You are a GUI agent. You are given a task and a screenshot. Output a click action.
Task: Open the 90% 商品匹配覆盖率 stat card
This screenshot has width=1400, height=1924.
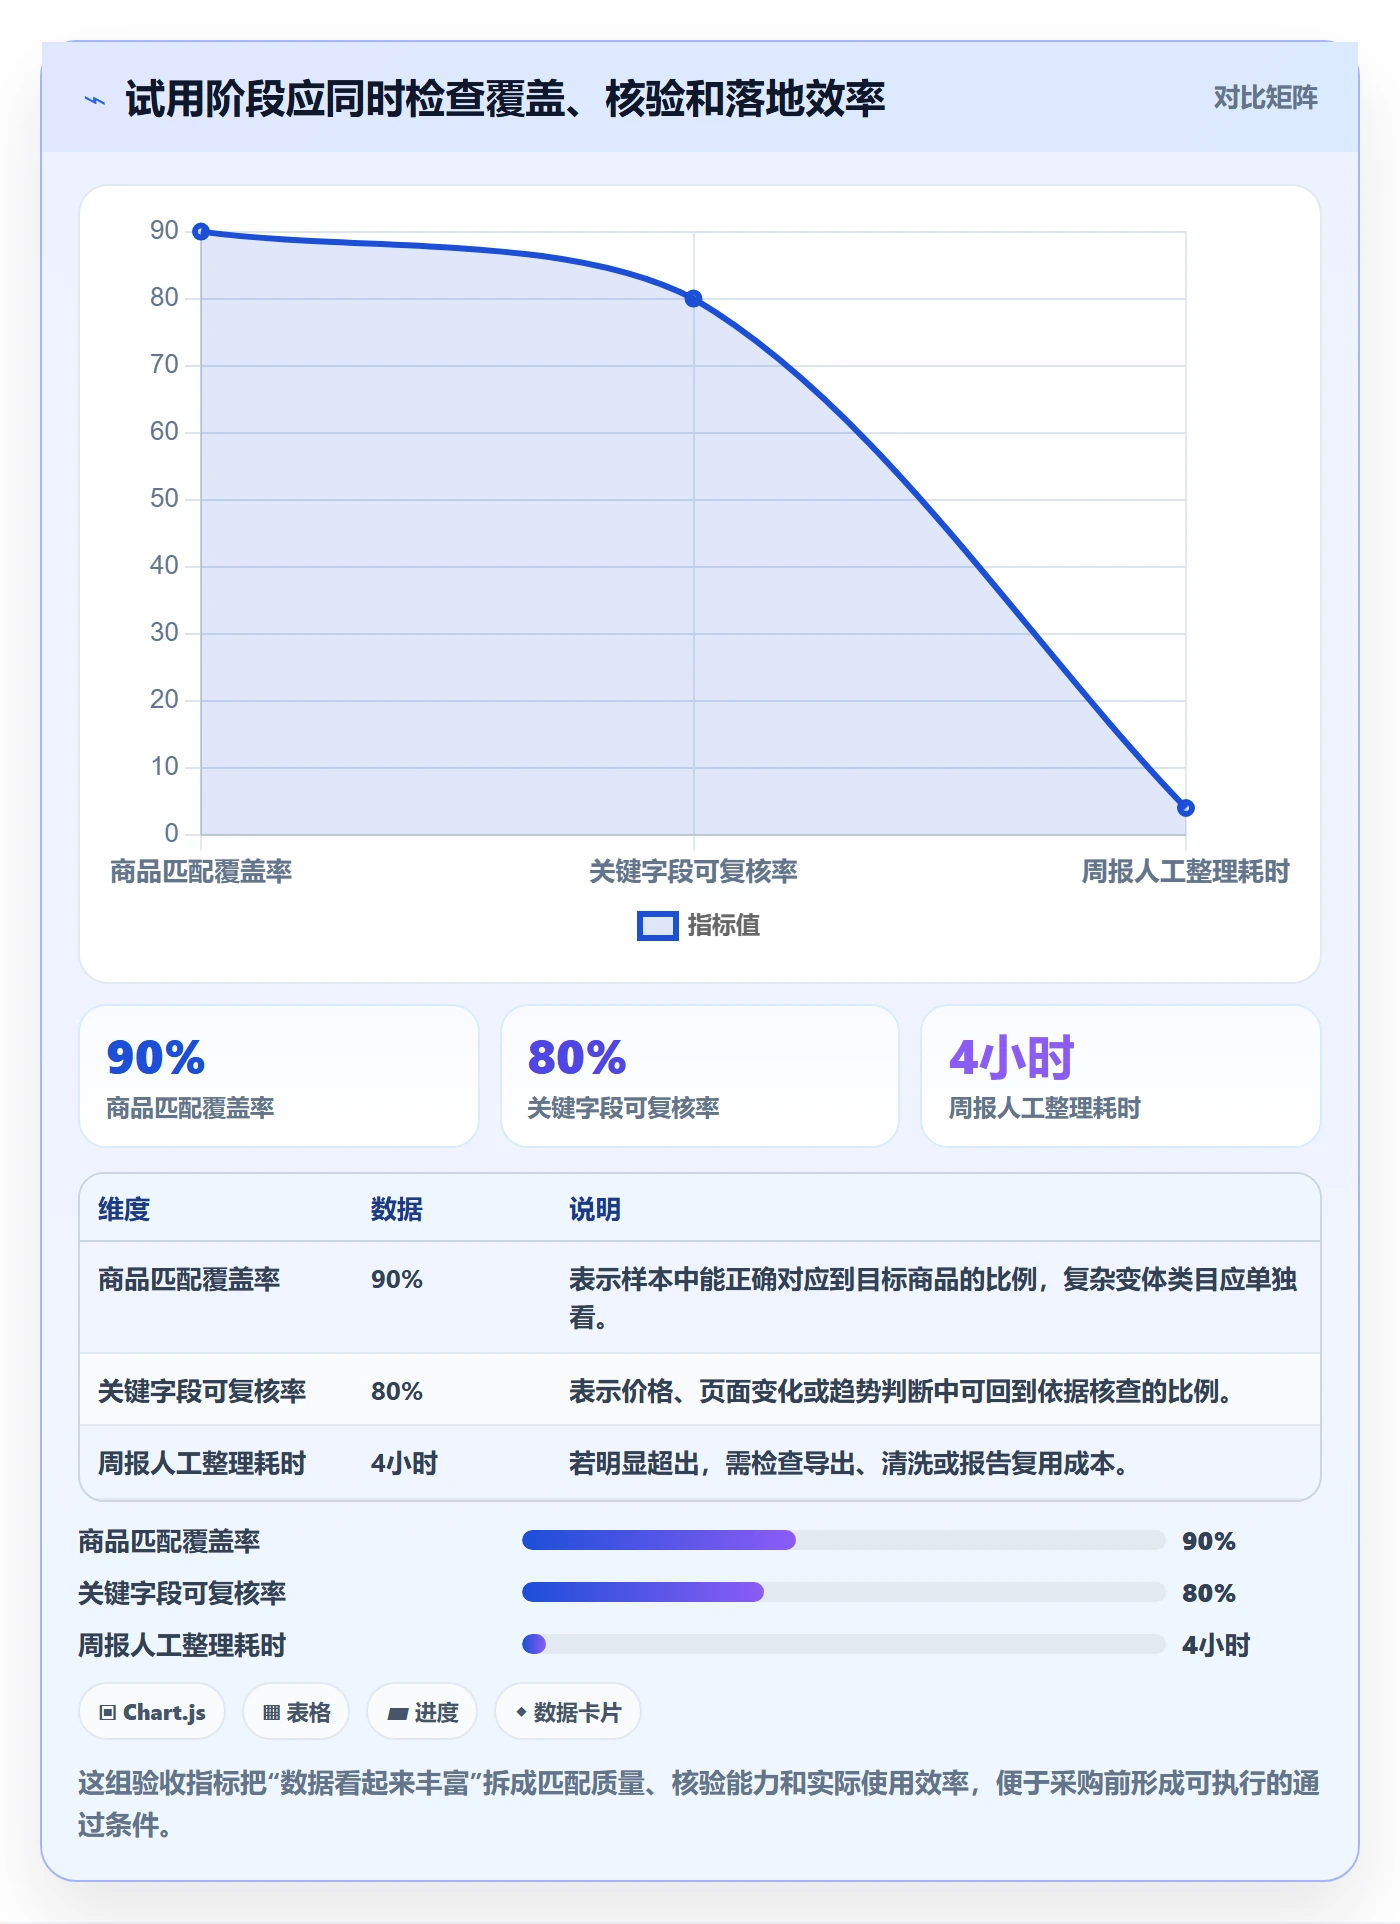click(x=279, y=1076)
